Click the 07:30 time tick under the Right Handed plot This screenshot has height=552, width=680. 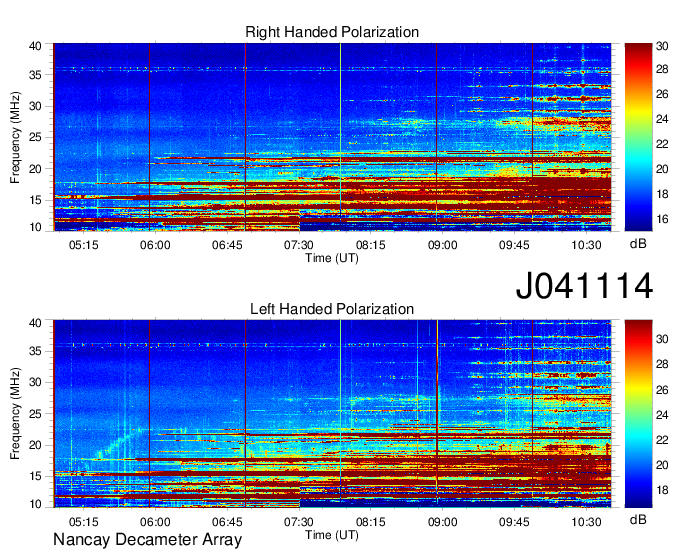coord(299,245)
